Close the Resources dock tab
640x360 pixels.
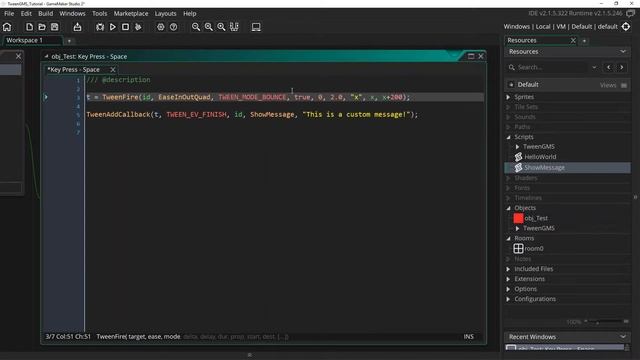pyautogui.click(x=573, y=40)
